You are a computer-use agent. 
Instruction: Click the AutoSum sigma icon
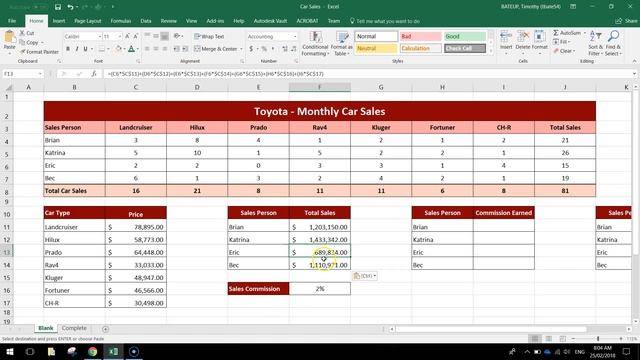pyautogui.click(x=556, y=33)
